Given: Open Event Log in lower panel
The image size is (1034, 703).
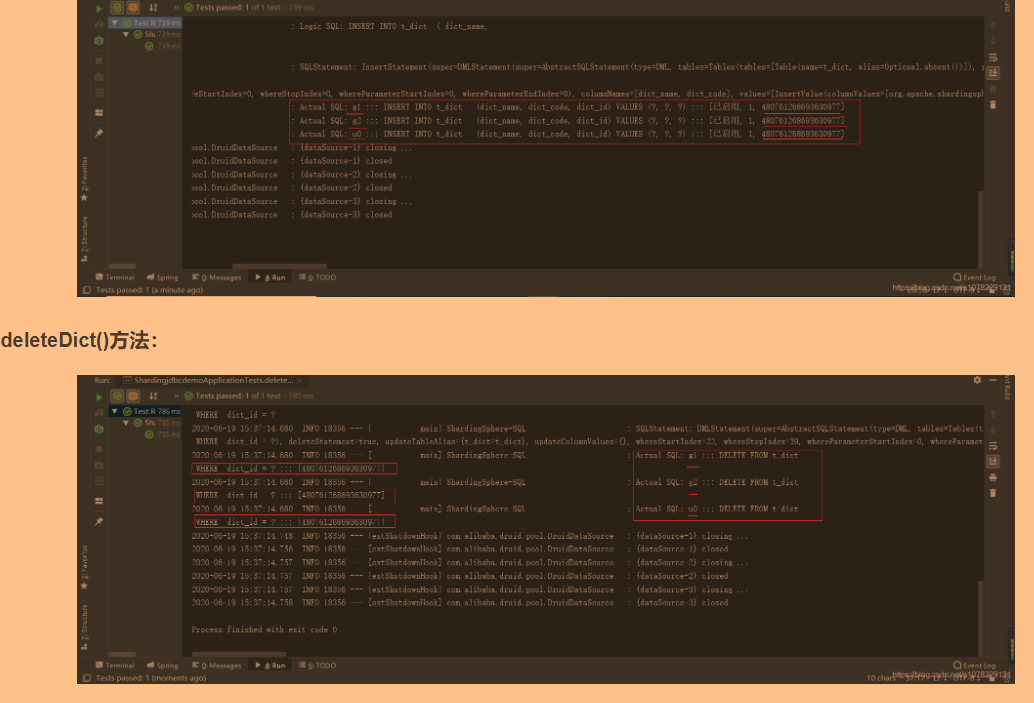Looking at the screenshot, I should [974, 665].
